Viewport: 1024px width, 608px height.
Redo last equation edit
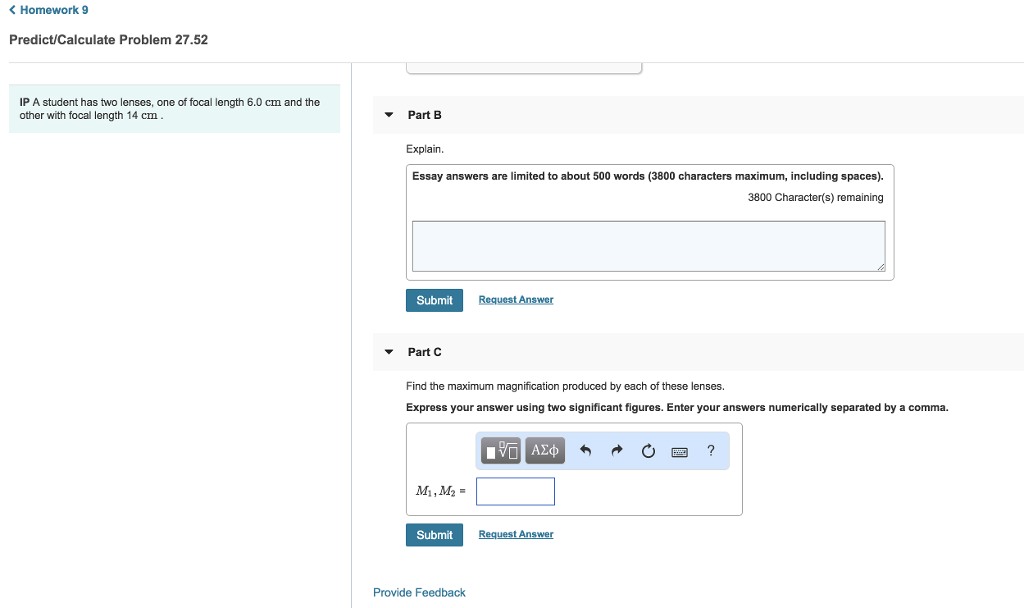616,450
